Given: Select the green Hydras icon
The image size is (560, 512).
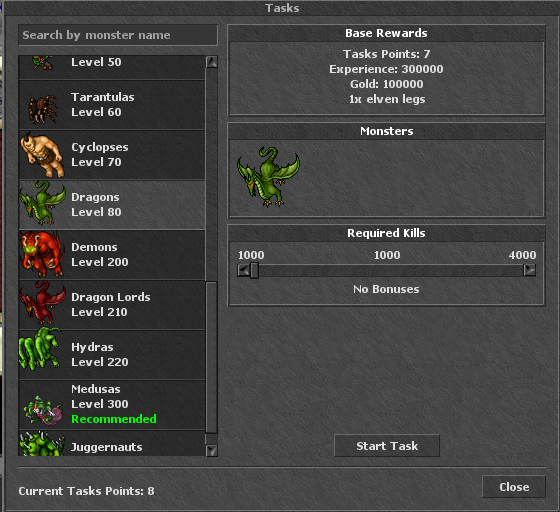Looking at the screenshot, I should pyautogui.click(x=39, y=348).
